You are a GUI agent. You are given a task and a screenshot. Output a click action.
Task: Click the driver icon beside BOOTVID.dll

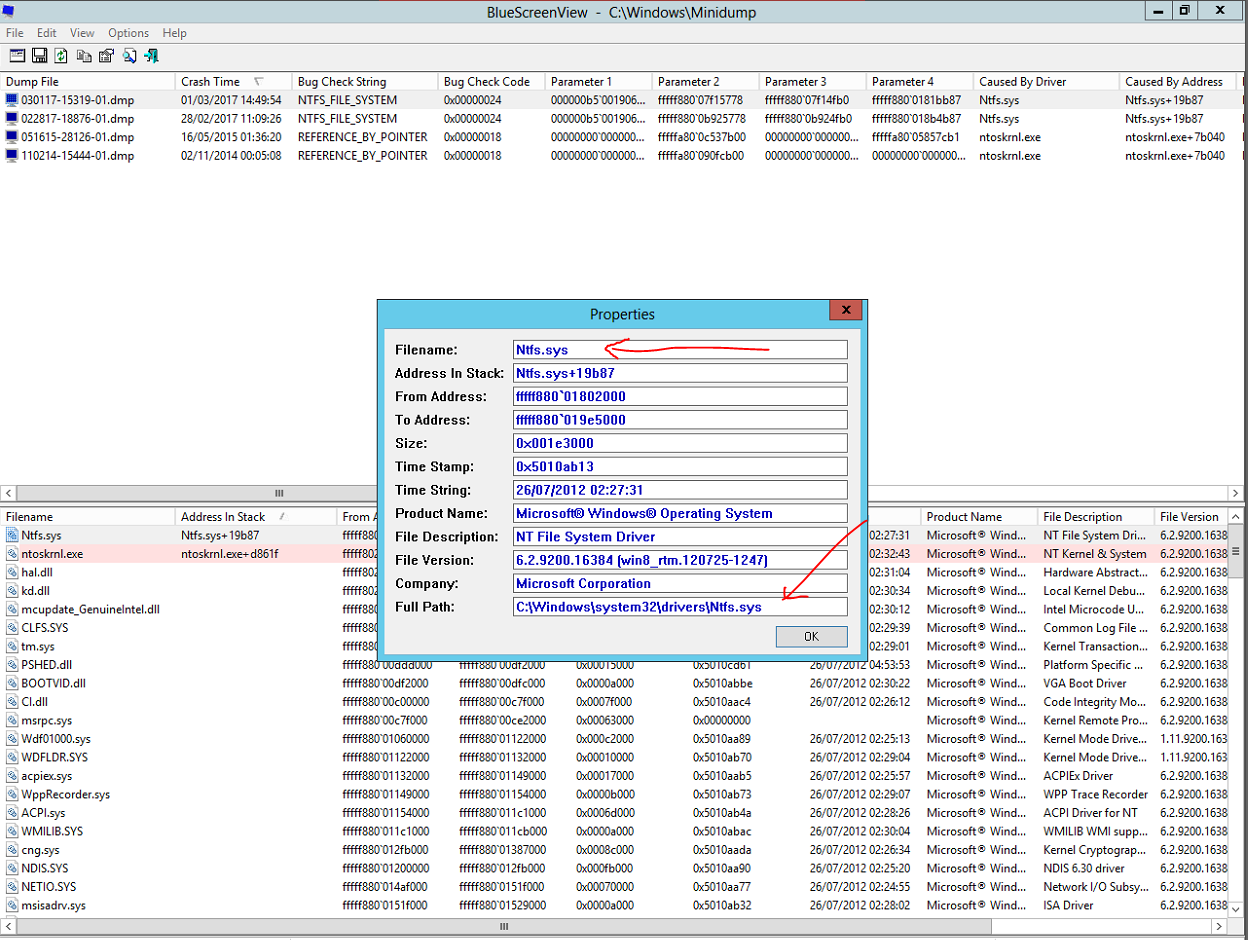click(x=12, y=683)
